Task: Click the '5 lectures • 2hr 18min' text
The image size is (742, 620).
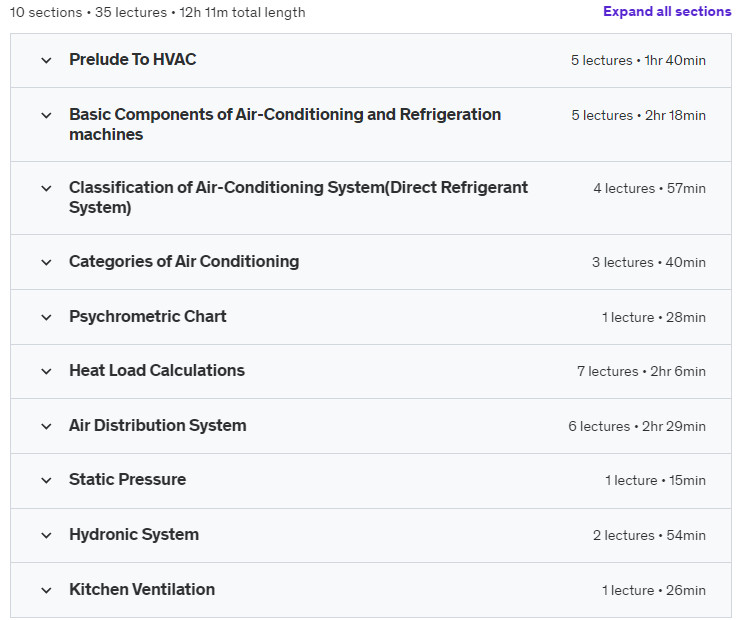Action: (x=638, y=115)
